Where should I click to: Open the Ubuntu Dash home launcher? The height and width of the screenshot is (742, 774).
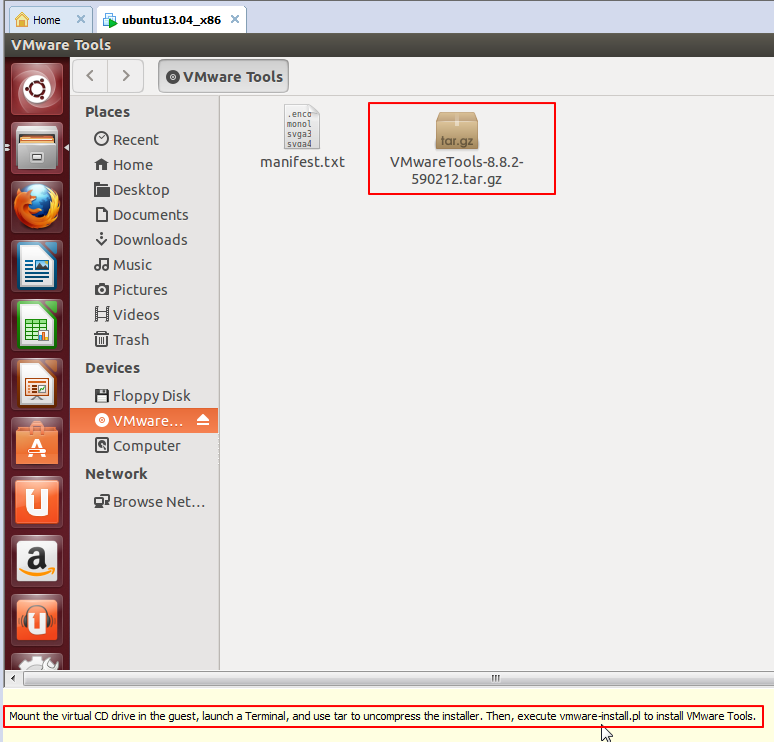[x=37, y=89]
